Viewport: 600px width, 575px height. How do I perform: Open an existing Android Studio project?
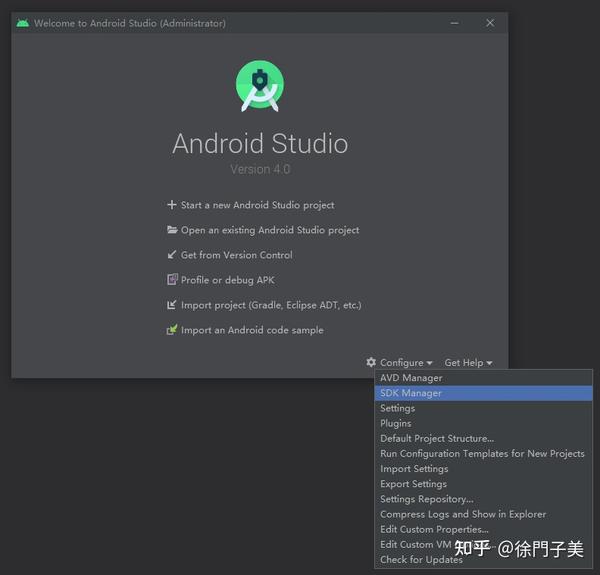pyautogui.click(x=270, y=230)
